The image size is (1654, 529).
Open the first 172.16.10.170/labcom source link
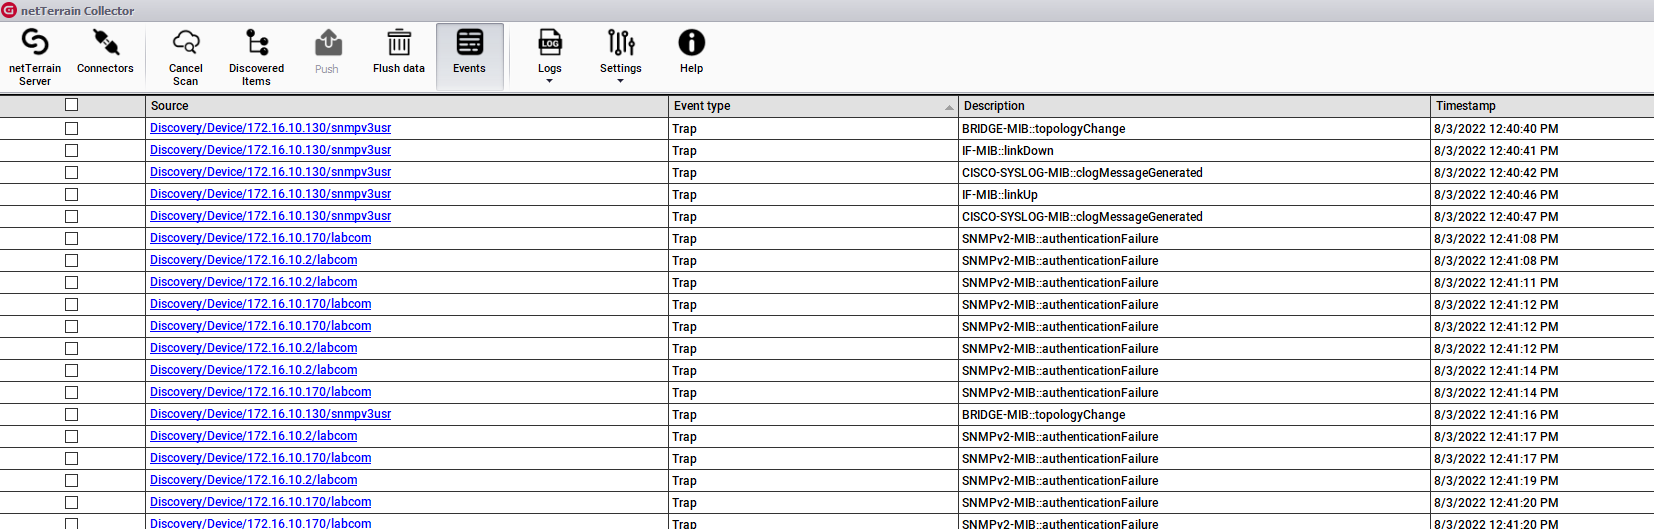260,238
